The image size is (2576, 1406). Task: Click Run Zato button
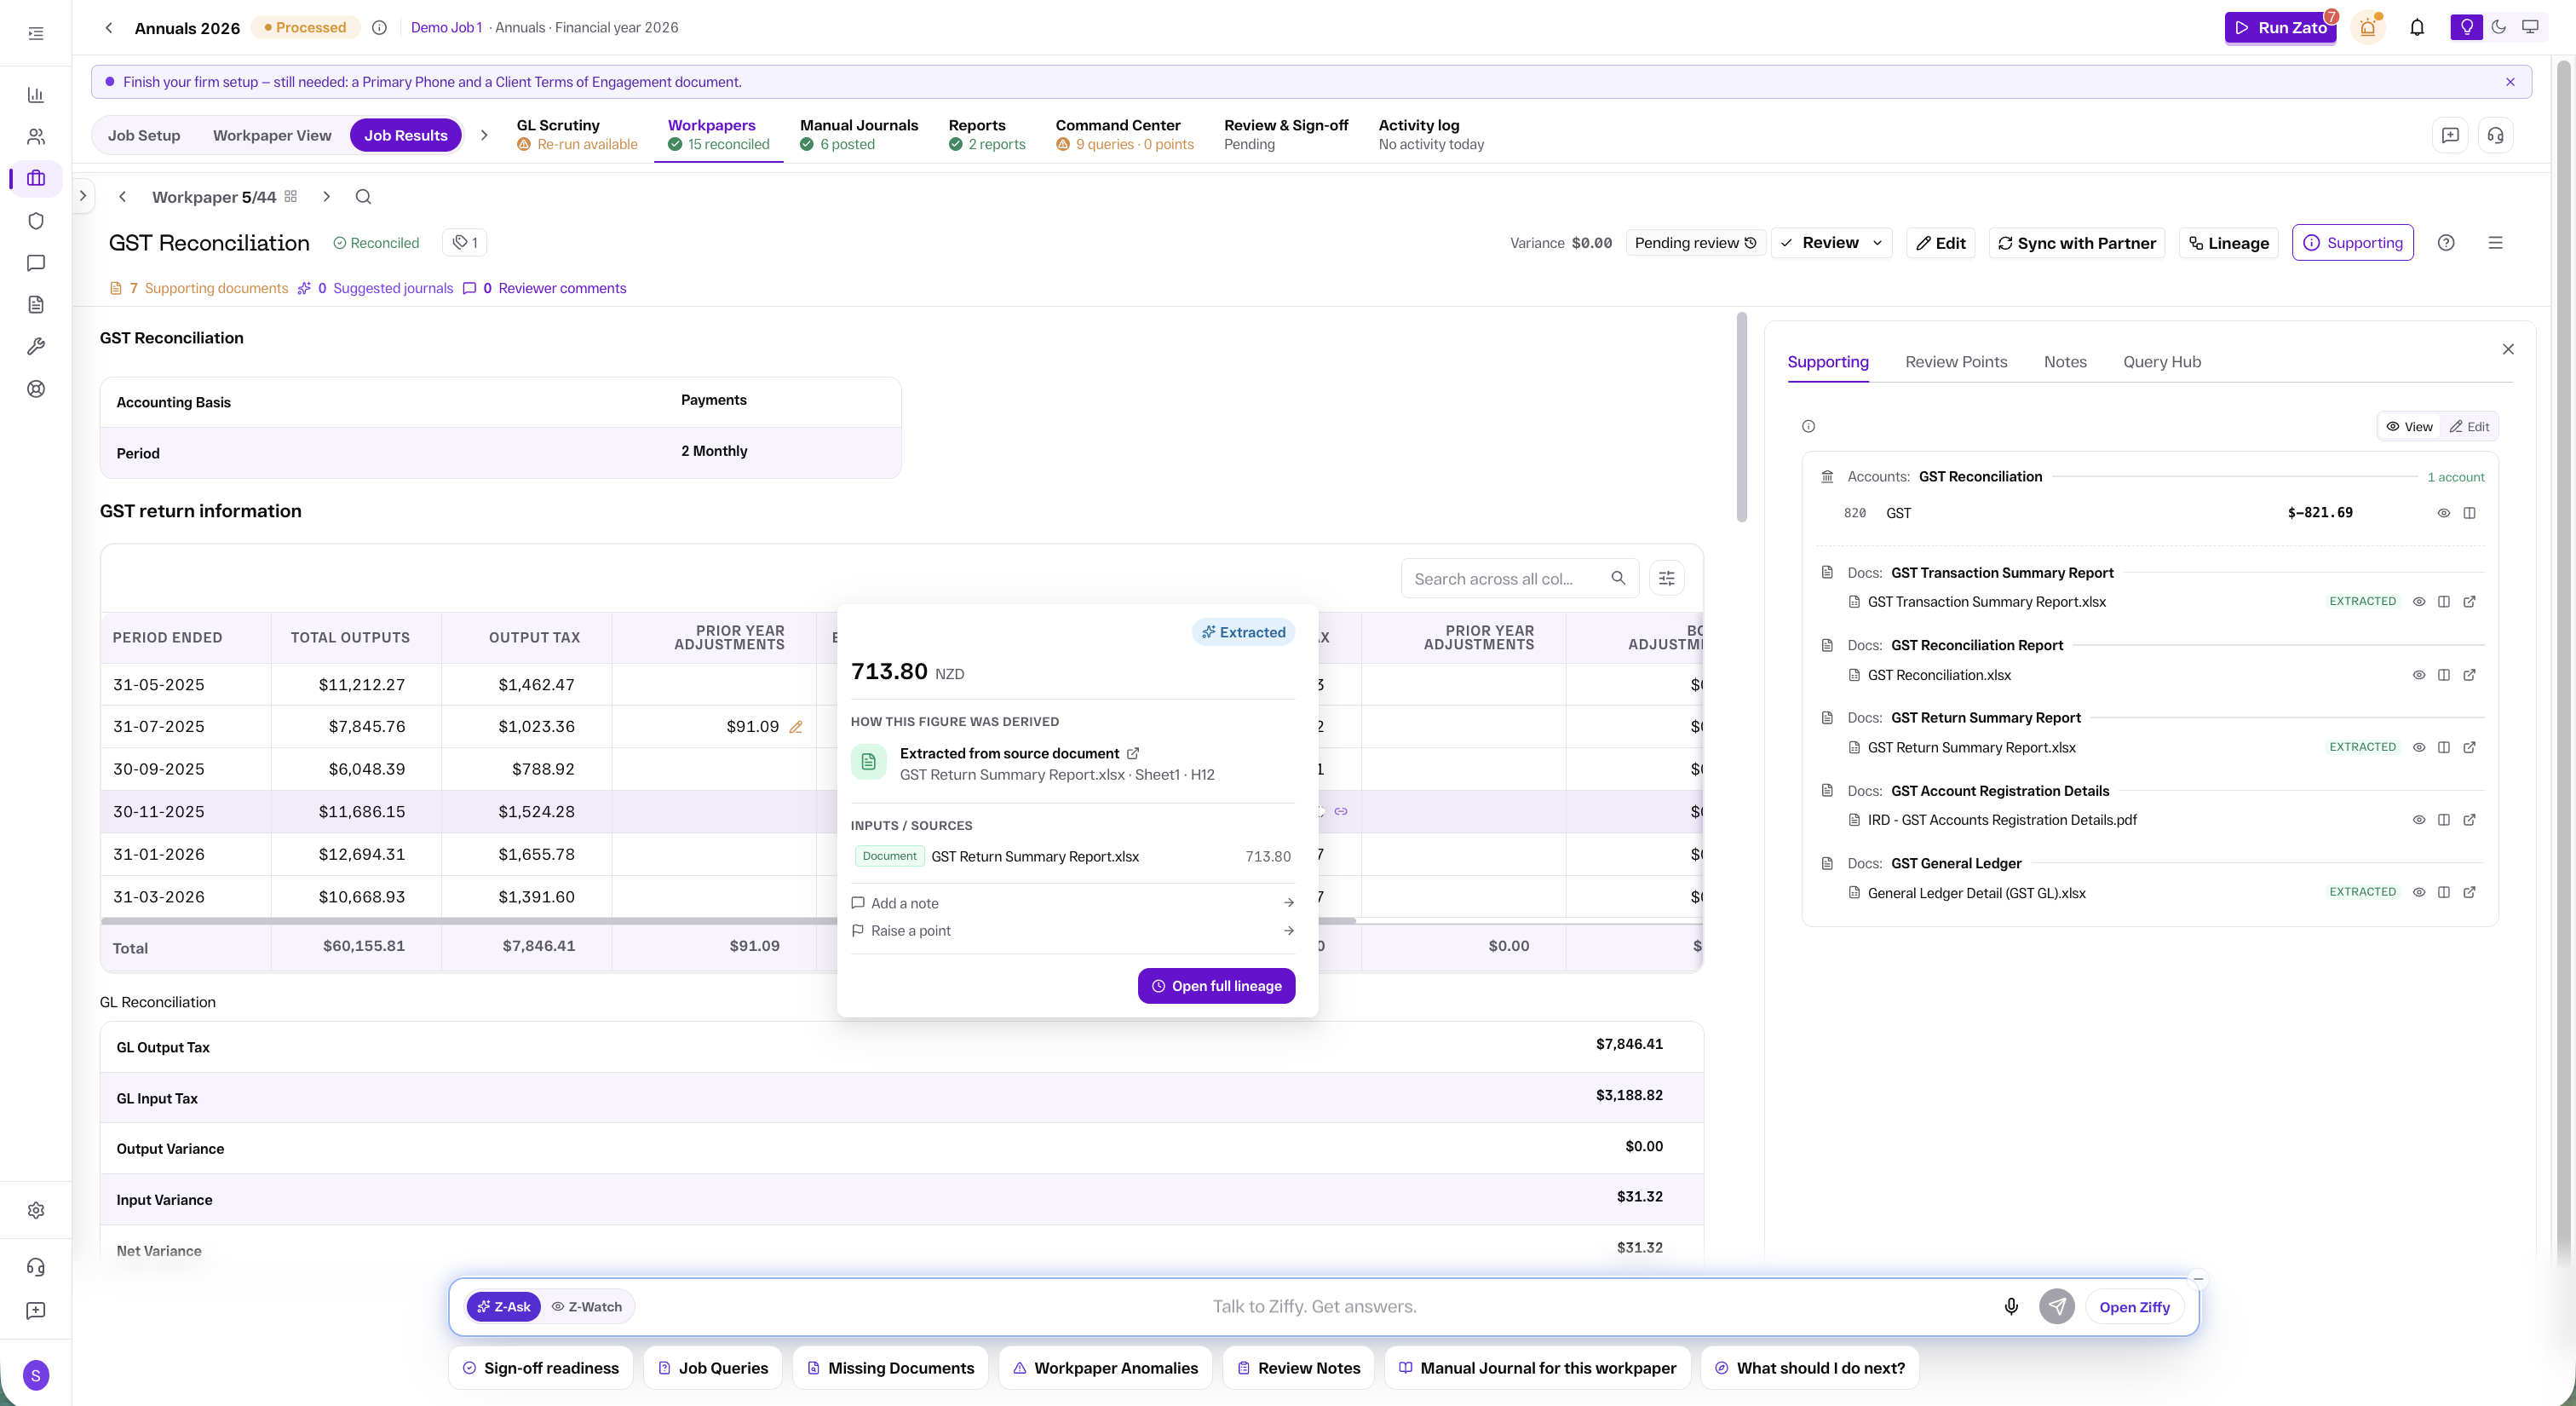tap(2280, 27)
